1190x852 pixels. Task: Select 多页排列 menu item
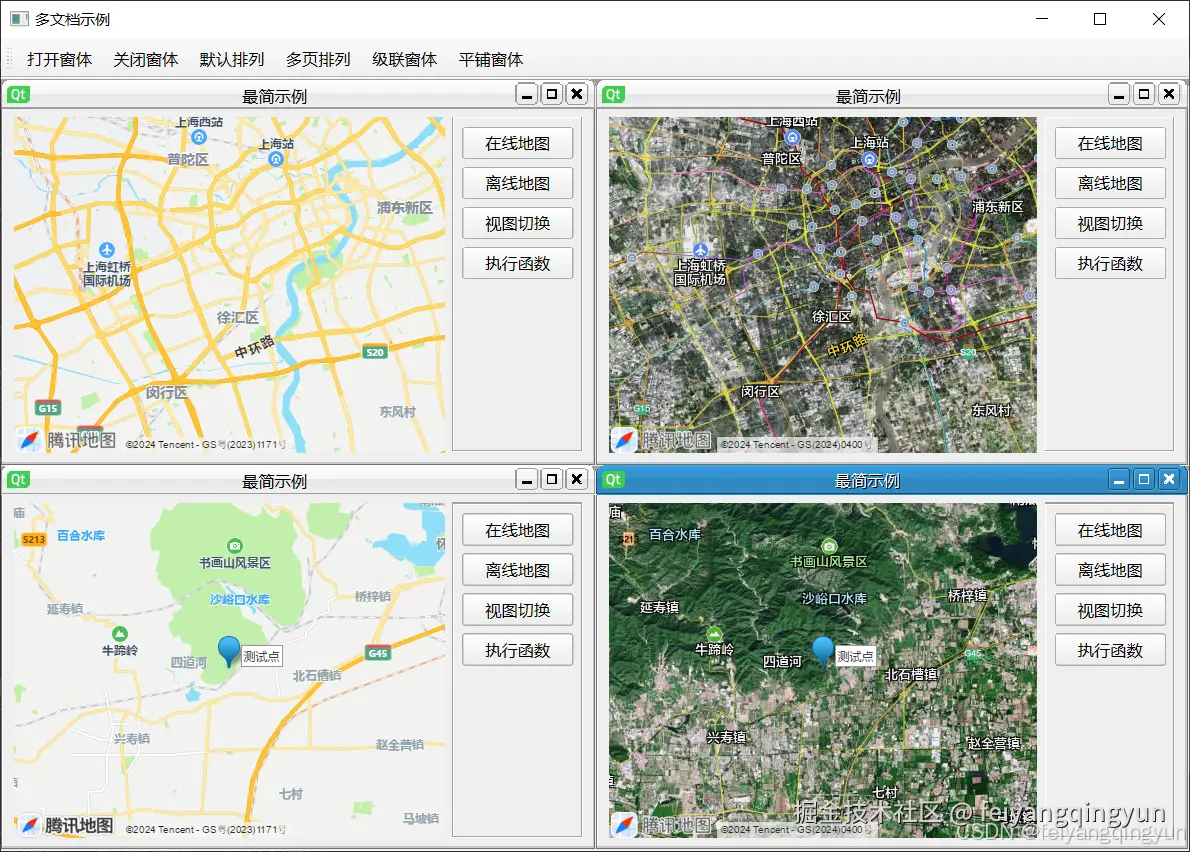318,59
